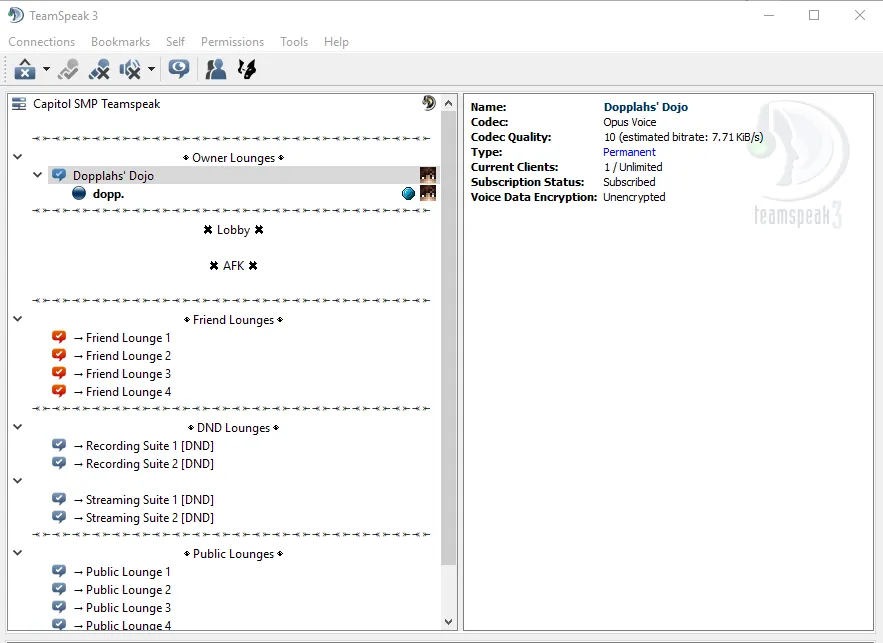Toggle Away status in the toolbar
The width and height of the screenshot is (883, 643).
click(25, 69)
